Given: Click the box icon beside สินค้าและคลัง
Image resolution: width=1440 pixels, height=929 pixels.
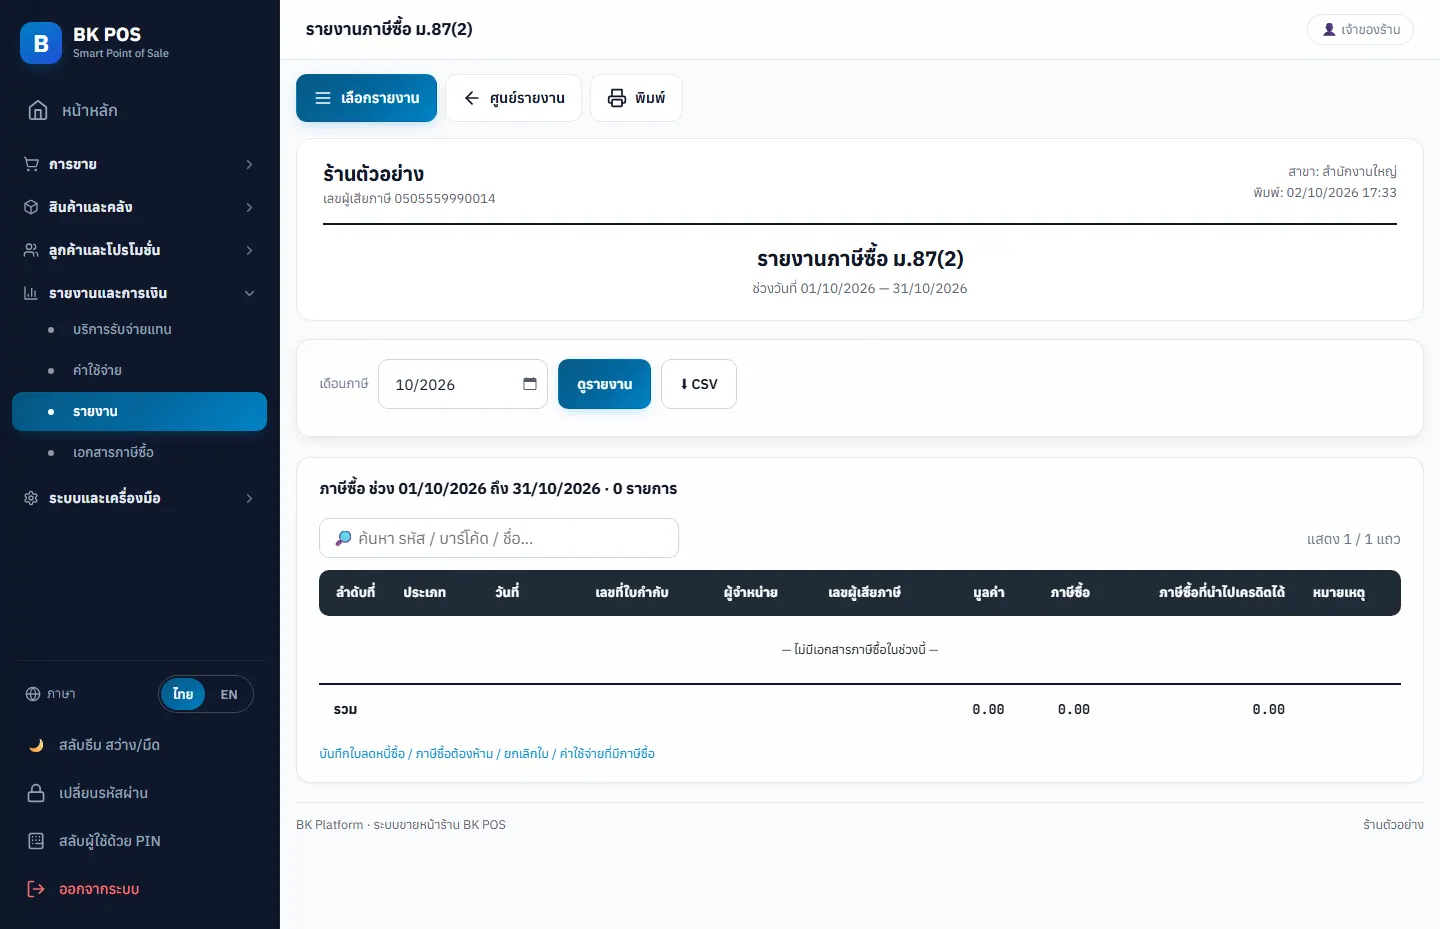Looking at the screenshot, I should tap(31, 207).
